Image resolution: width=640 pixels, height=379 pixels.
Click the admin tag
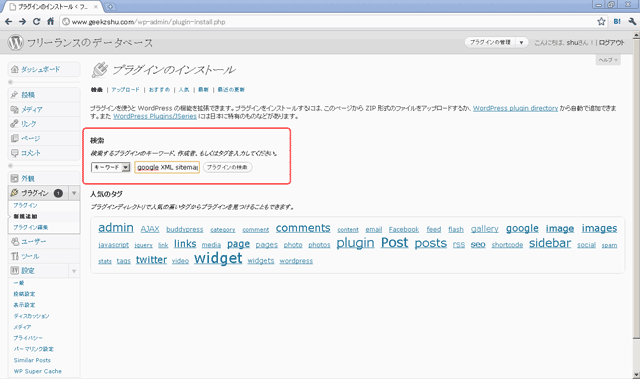click(x=116, y=228)
